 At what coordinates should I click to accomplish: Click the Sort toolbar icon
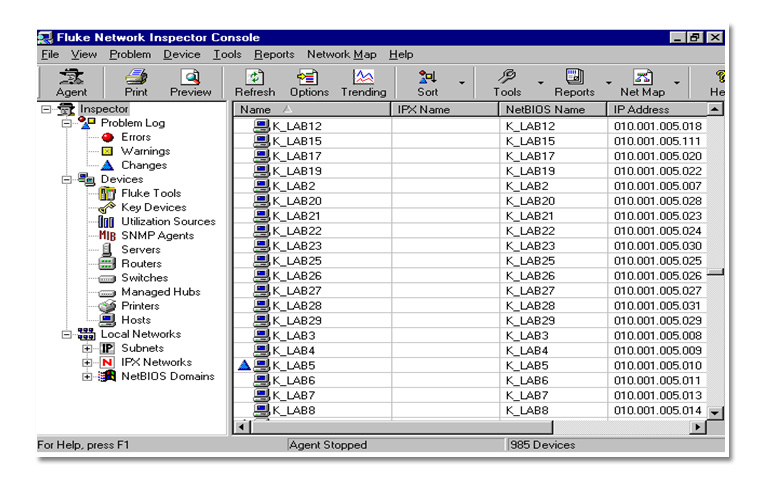click(x=427, y=82)
